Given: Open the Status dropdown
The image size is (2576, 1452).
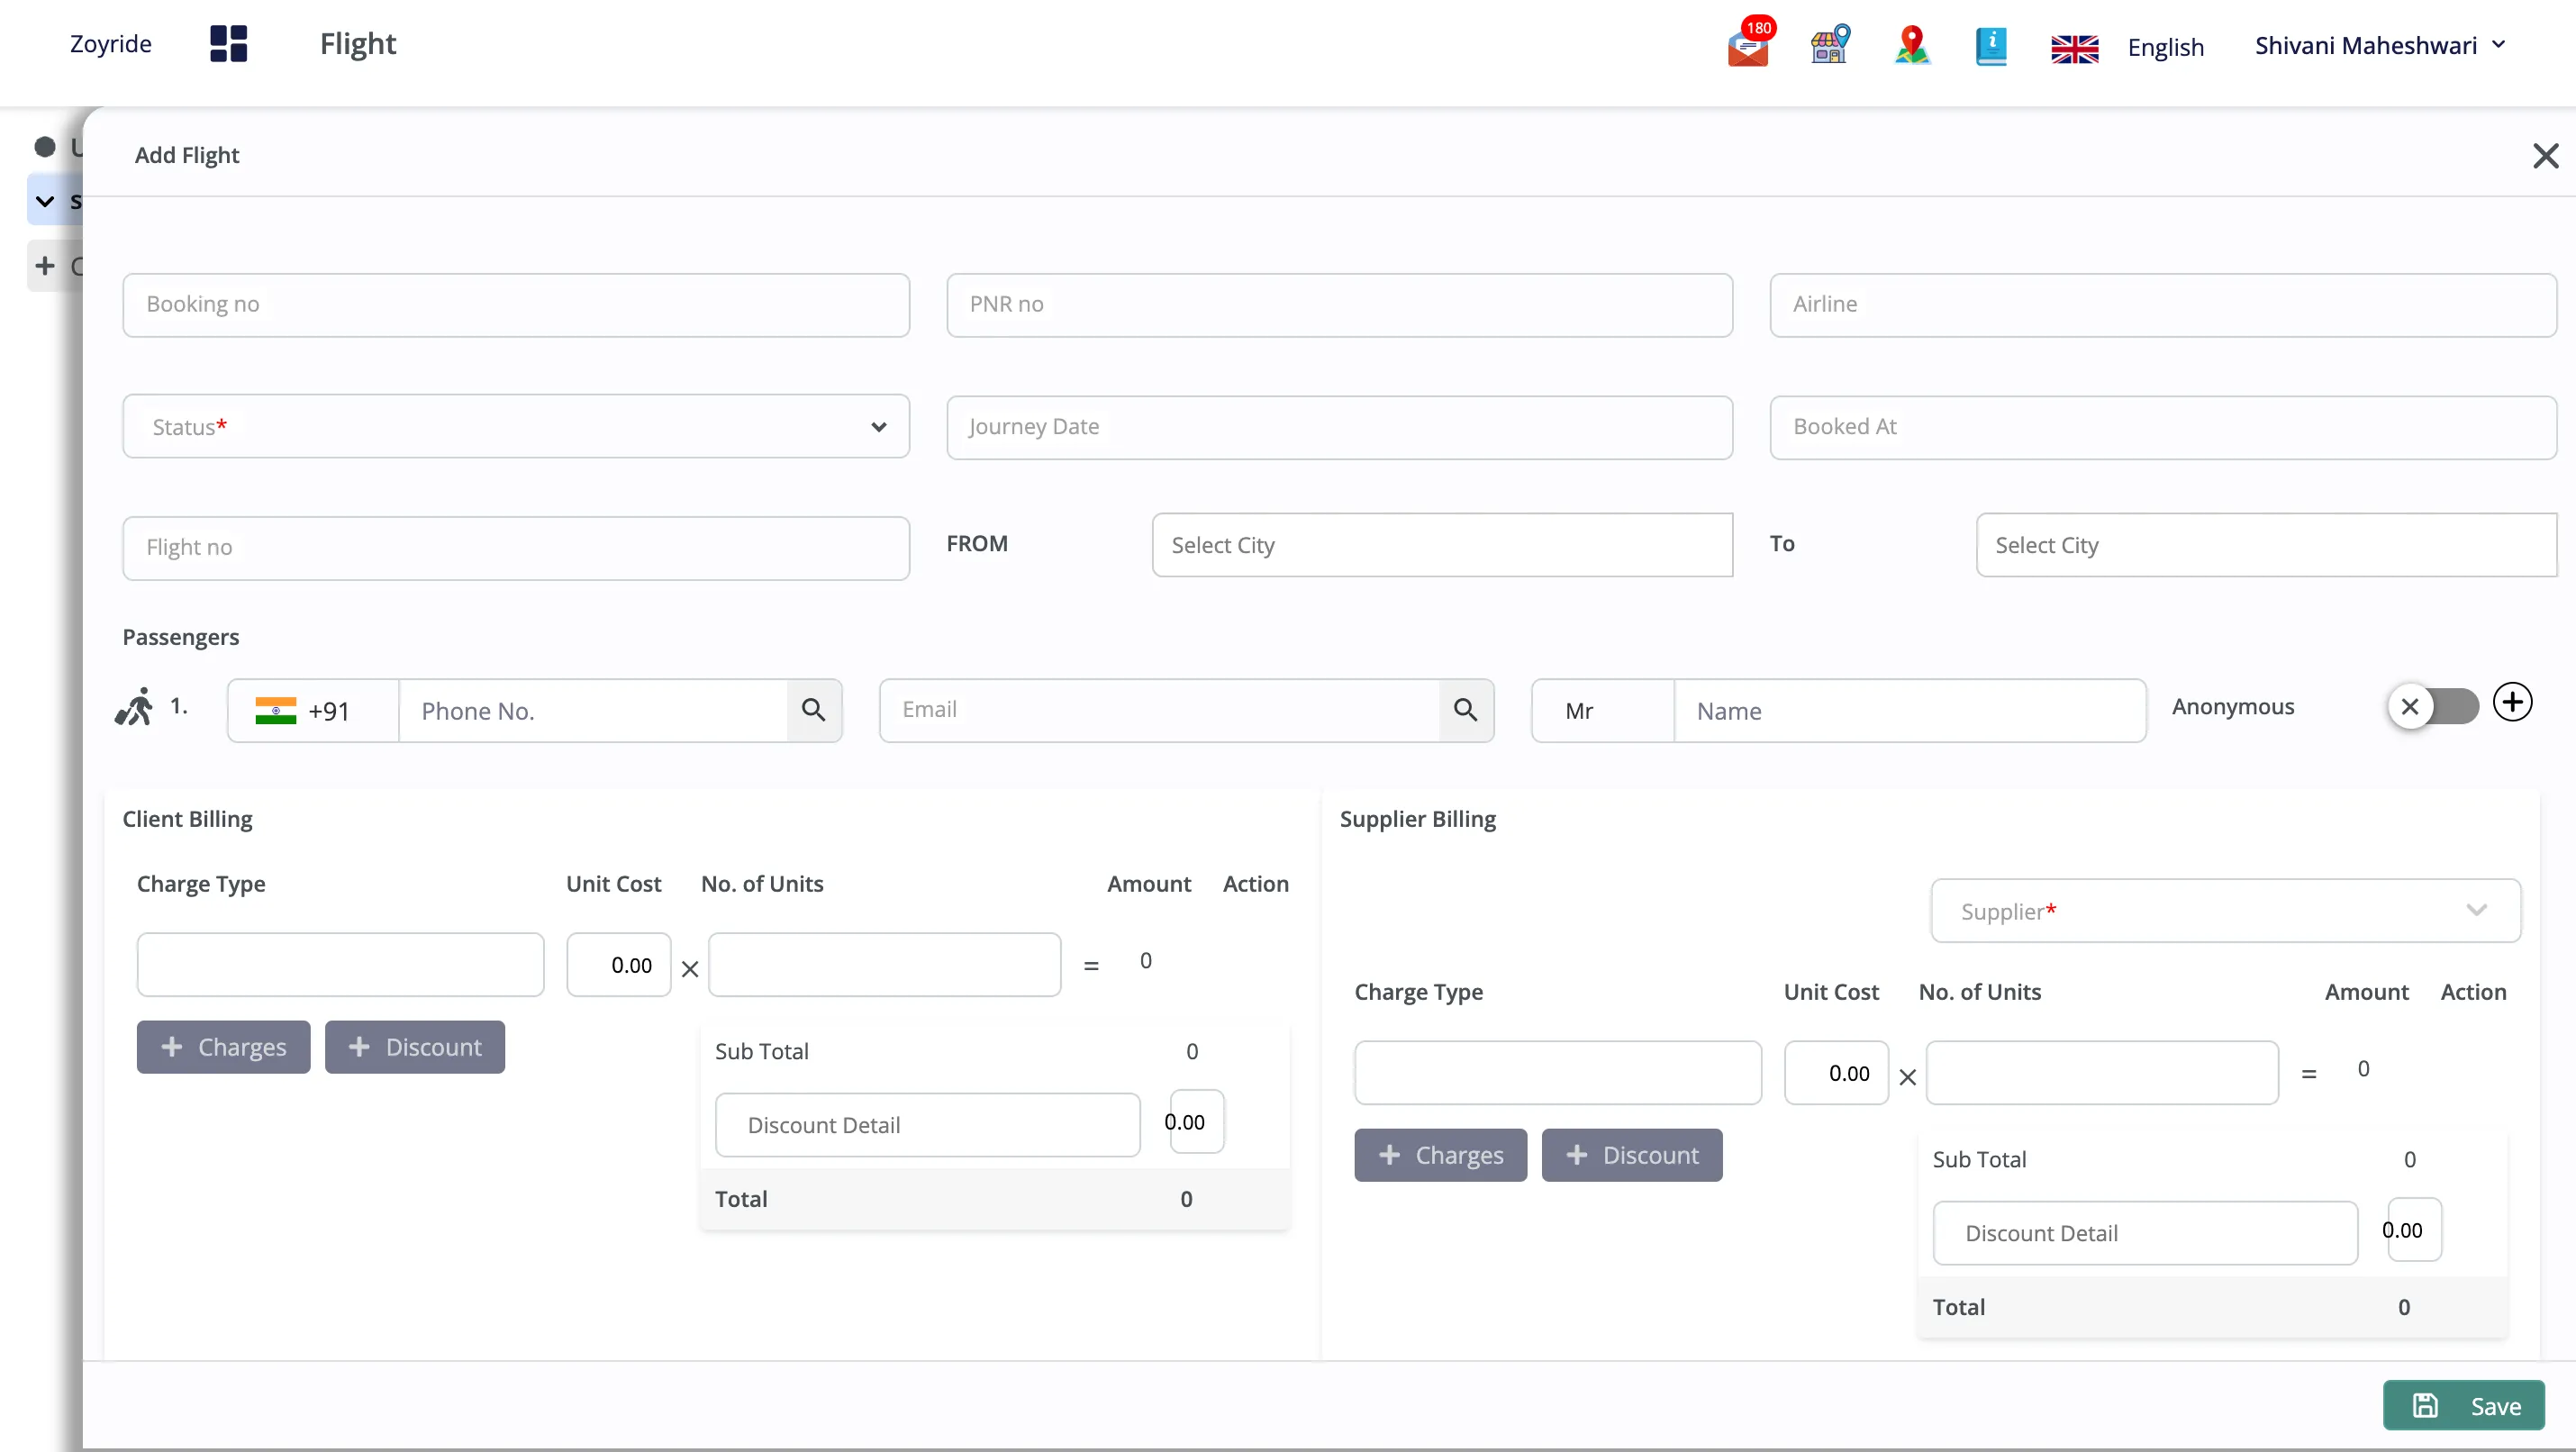Looking at the screenshot, I should tap(516, 427).
